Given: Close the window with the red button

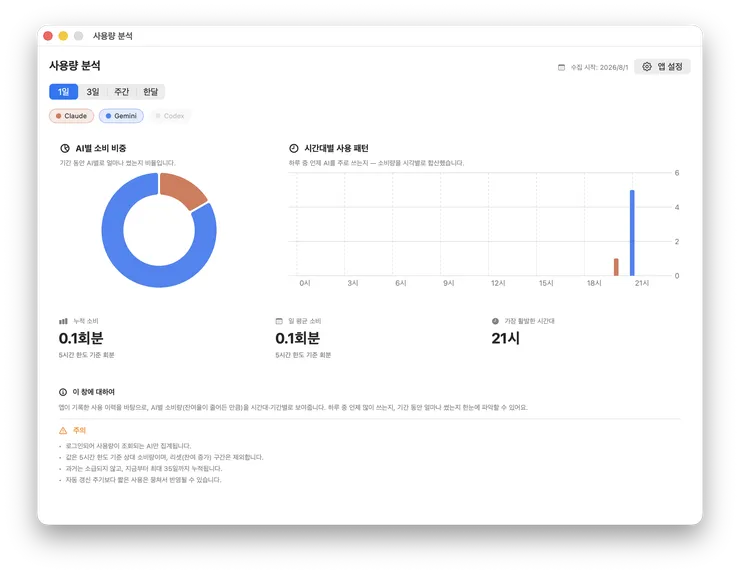Looking at the screenshot, I should point(48,36).
